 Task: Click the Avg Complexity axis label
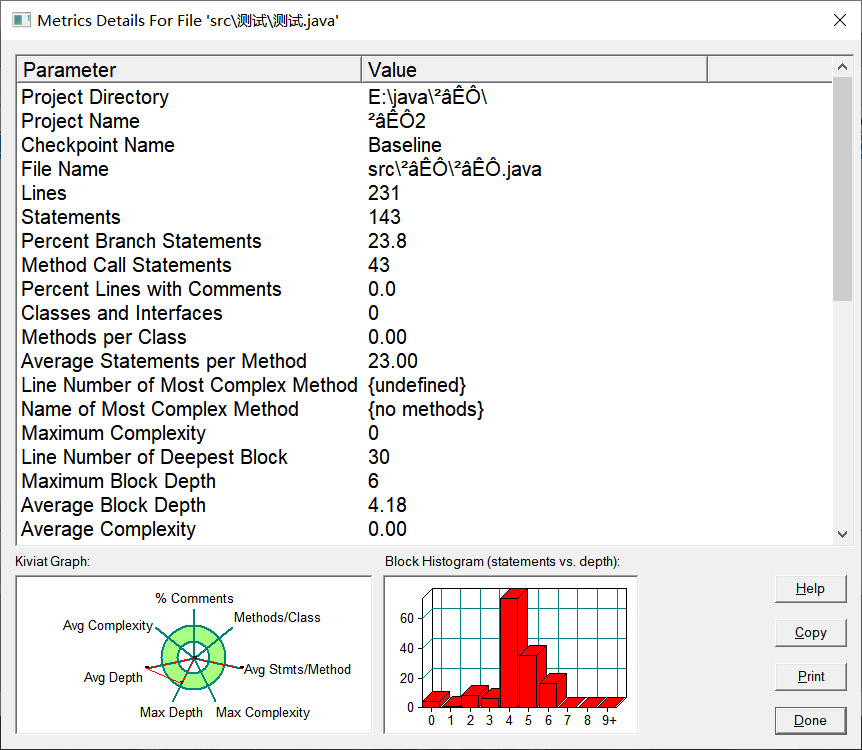108,626
